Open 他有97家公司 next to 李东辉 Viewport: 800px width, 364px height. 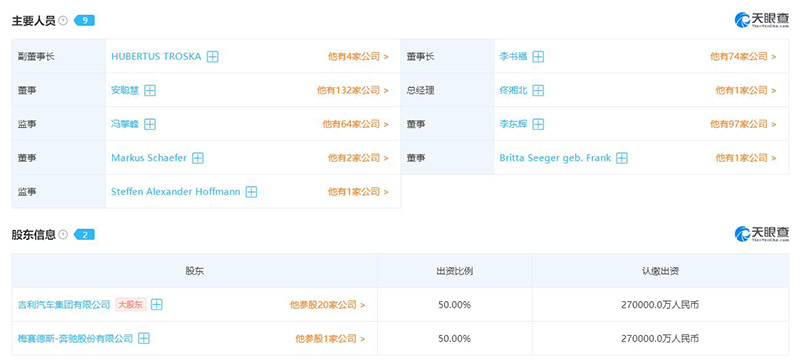[743, 124]
